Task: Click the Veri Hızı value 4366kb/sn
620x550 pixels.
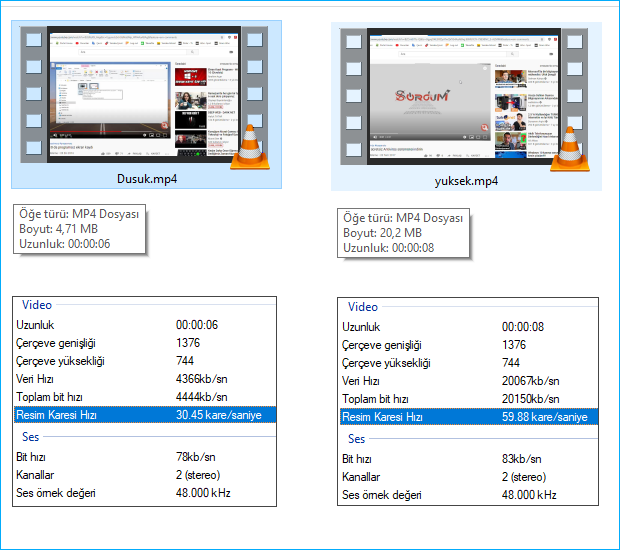Action: coord(202,379)
